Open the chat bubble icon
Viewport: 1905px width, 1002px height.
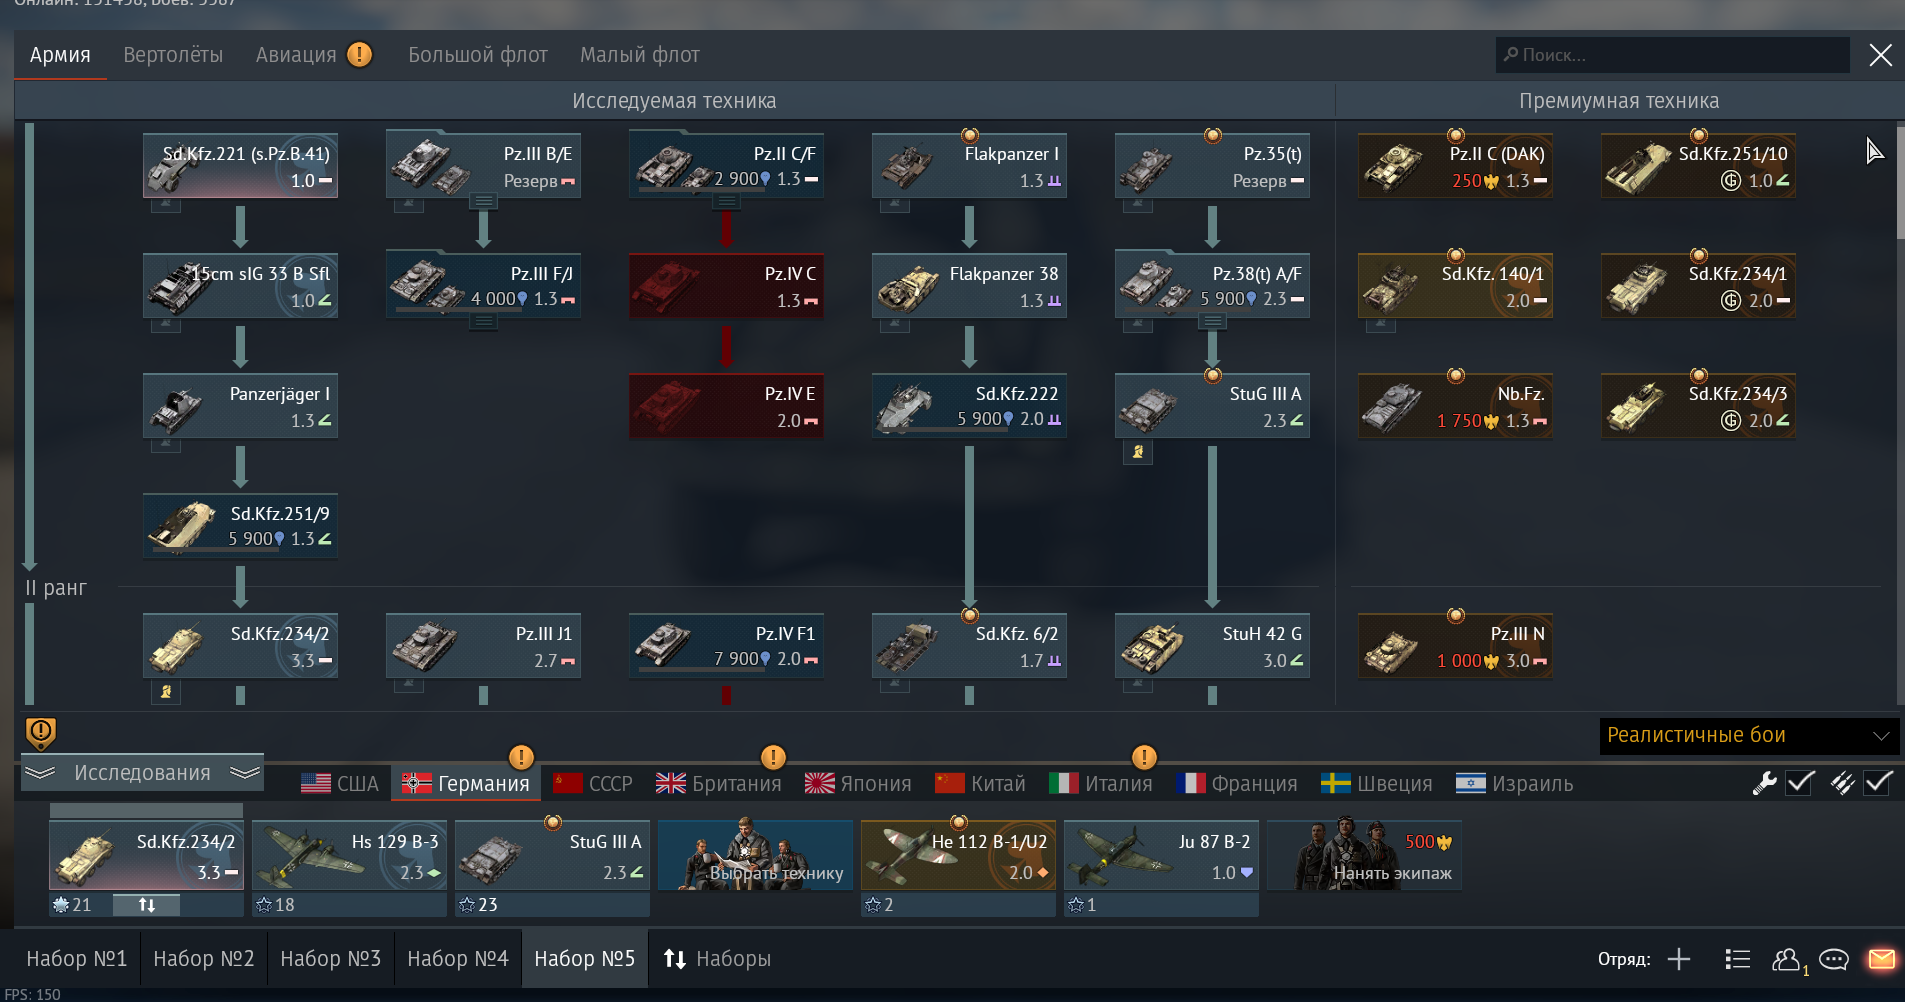pyautogui.click(x=1833, y=959)
